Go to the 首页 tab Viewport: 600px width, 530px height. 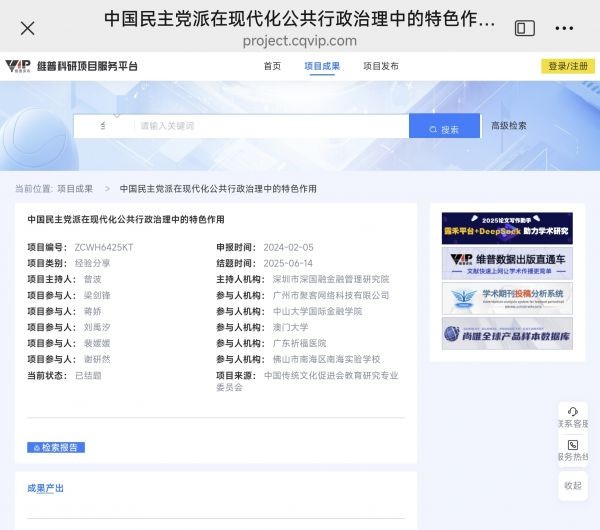click(x=272, y=66)
